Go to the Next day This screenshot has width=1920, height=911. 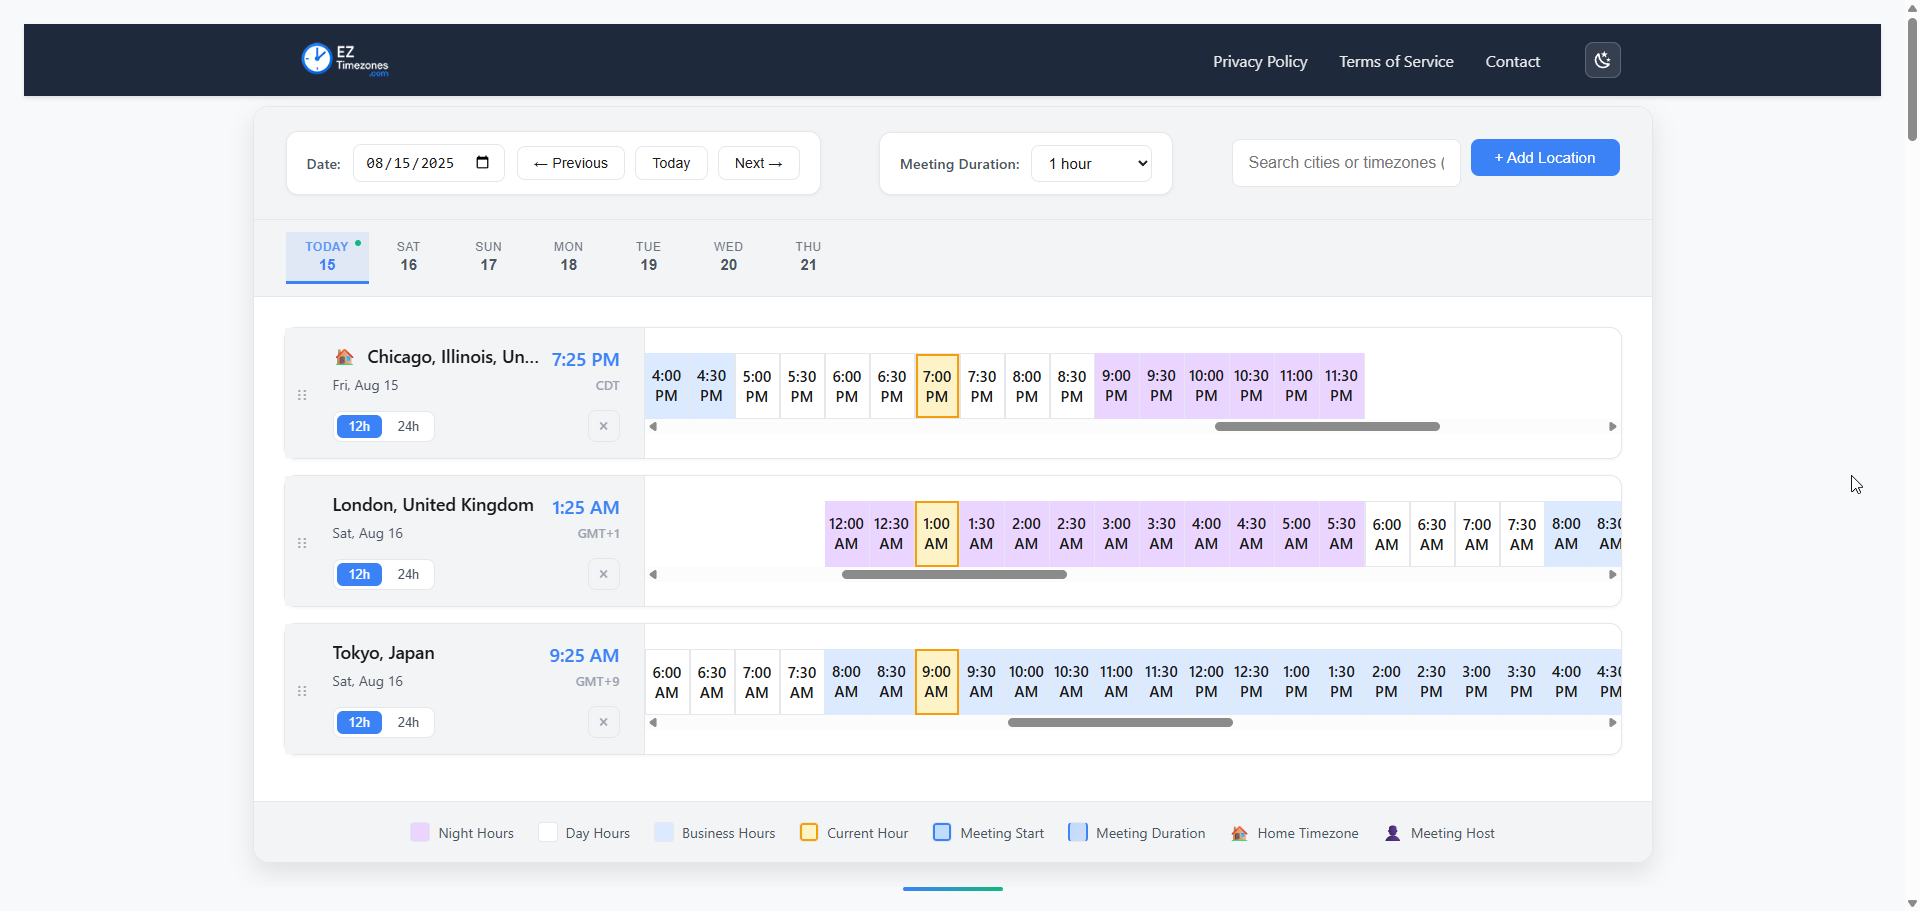(758, 163)
